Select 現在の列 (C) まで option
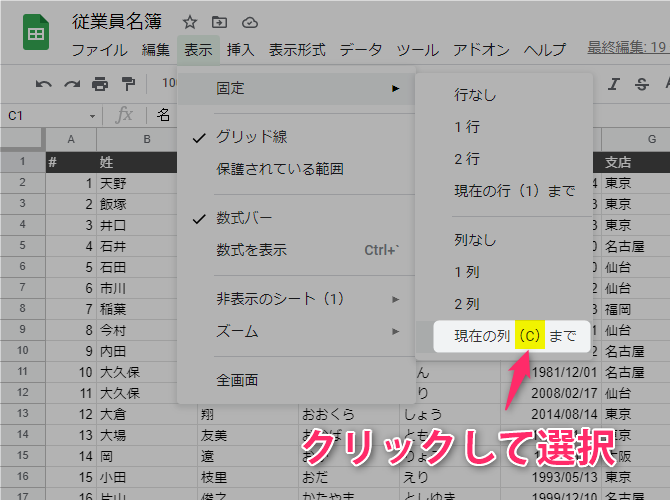670x500 pixels. coord(512,336)
